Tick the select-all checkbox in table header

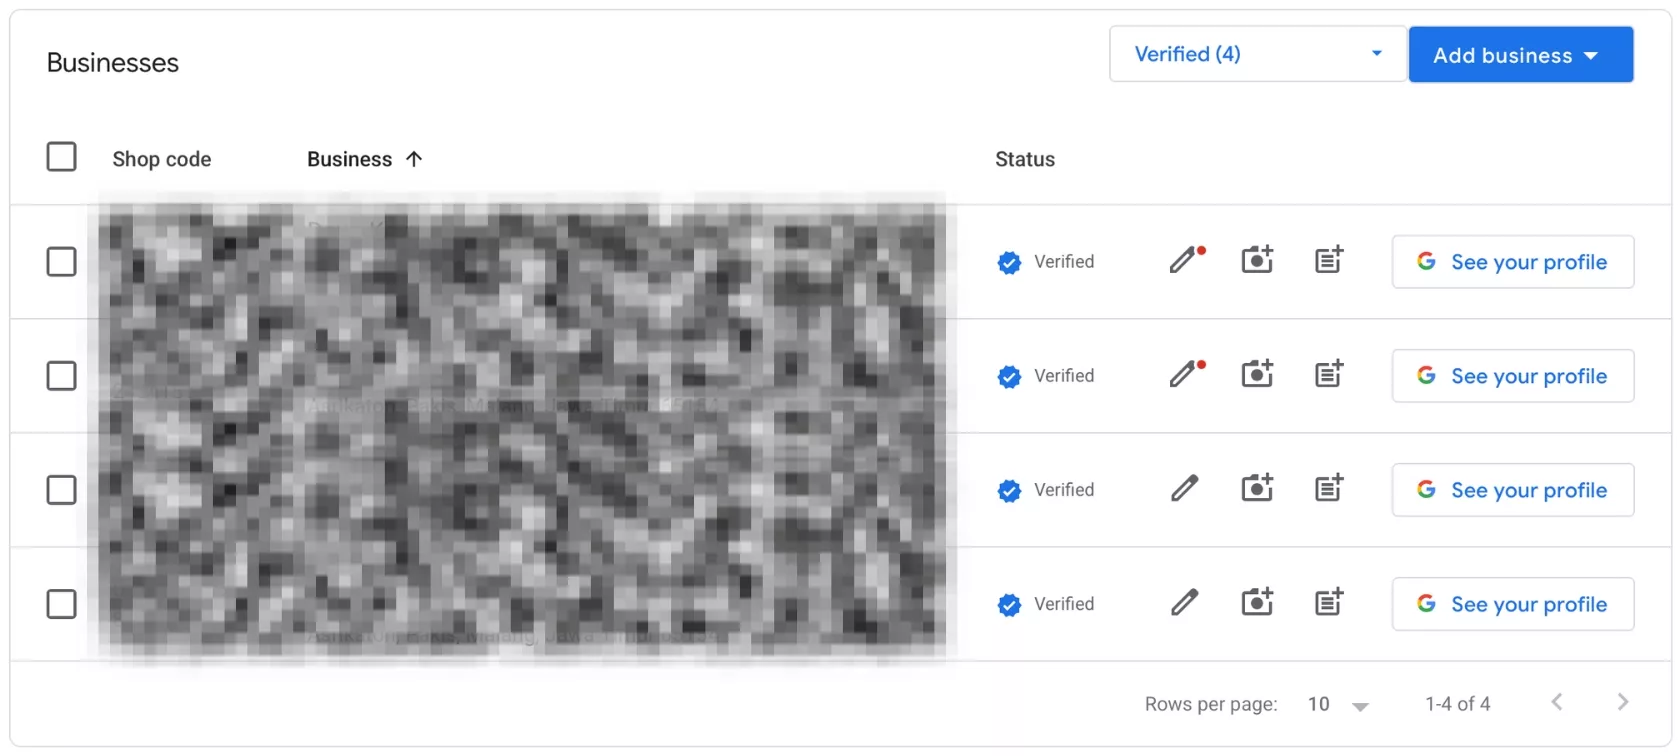click(x=62, y=157)
